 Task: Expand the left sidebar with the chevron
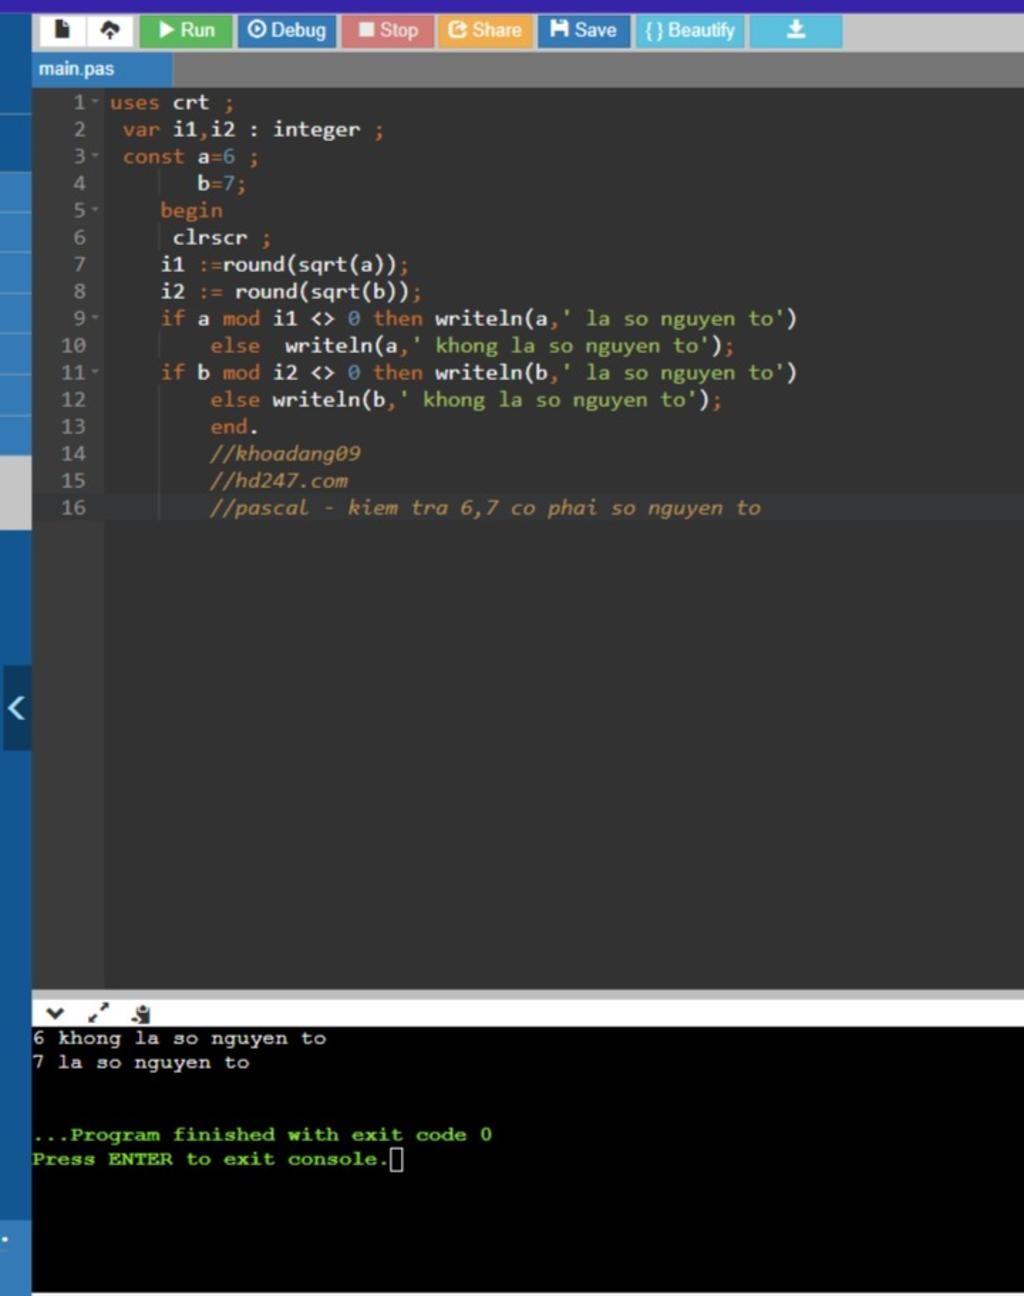pos(16,708)
